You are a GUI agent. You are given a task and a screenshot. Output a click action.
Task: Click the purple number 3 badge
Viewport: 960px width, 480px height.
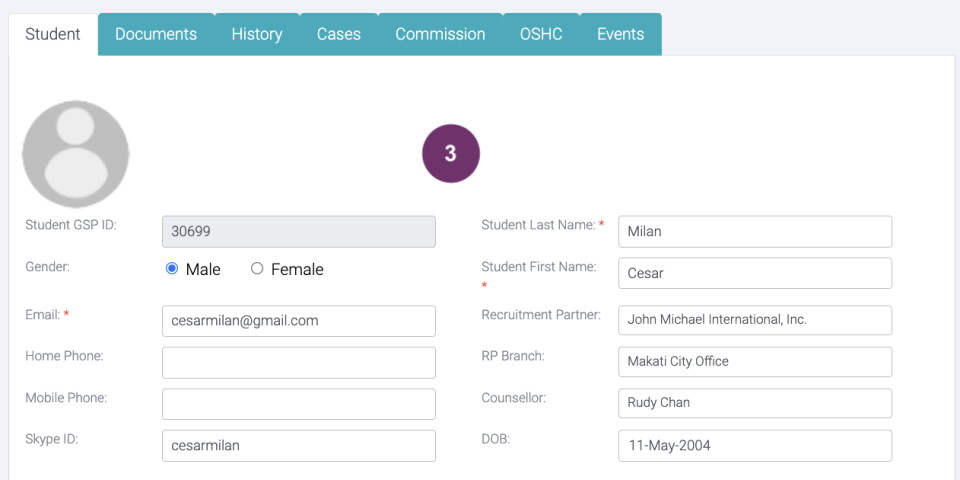[451, 154]
